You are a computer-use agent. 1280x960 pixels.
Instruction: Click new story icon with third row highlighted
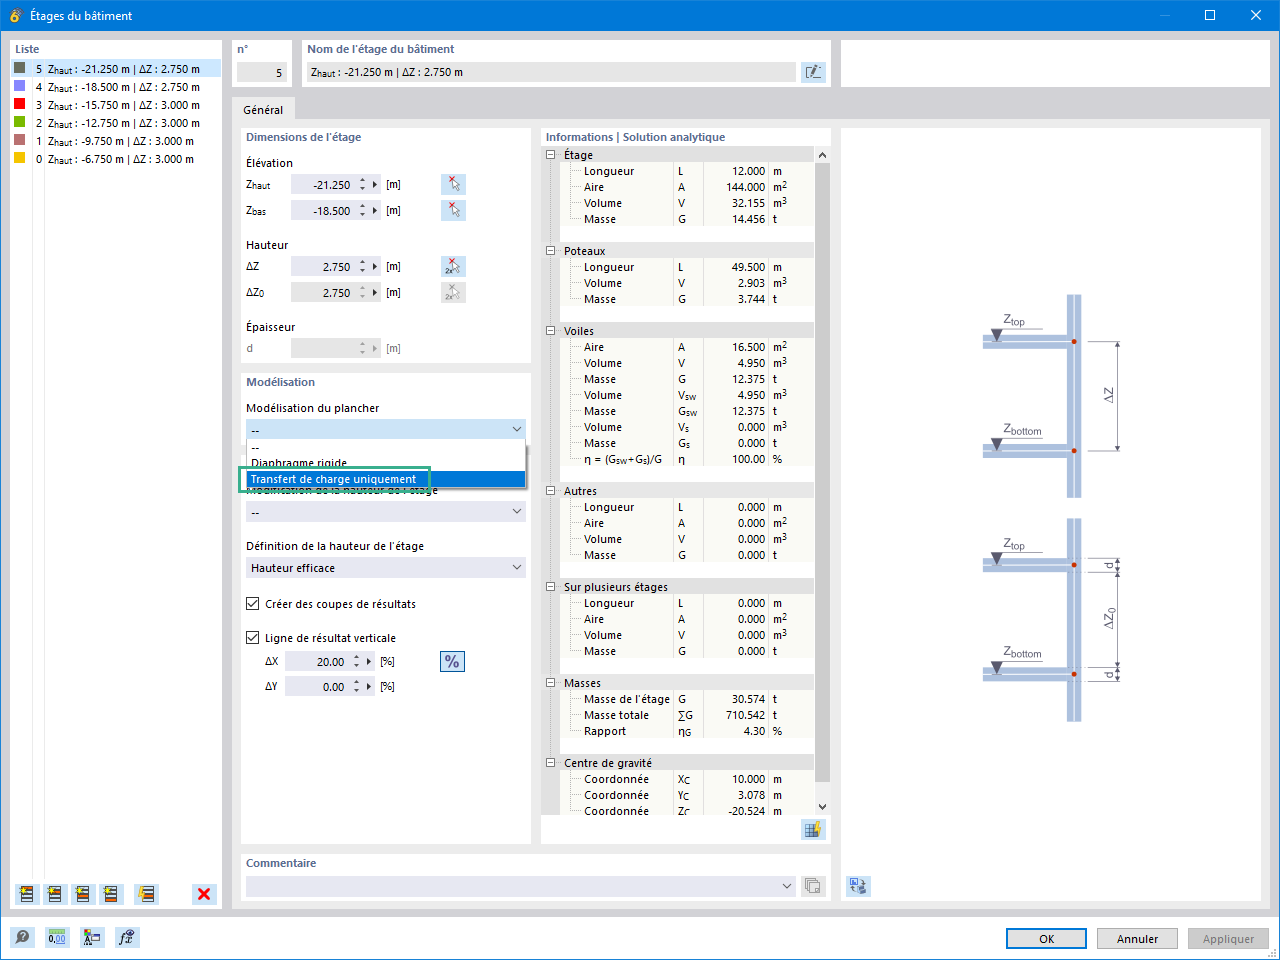(83, 894)
